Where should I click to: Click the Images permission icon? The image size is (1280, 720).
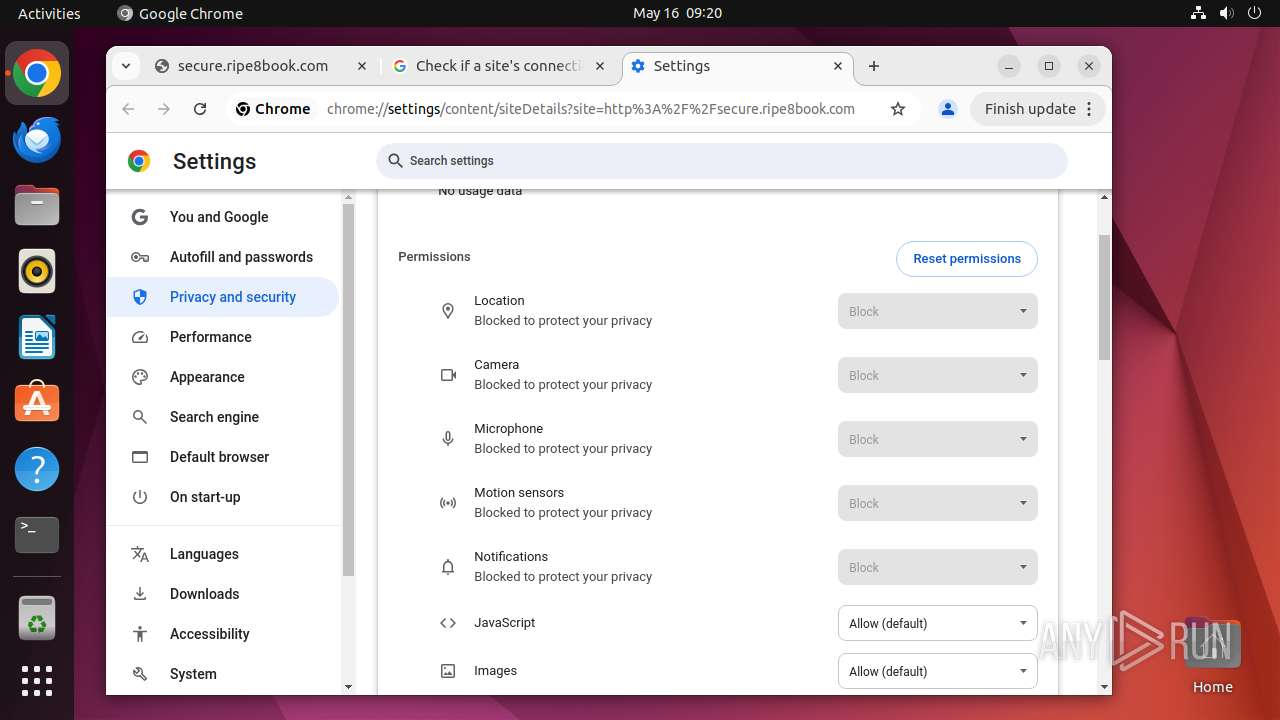[x=448, y=671]
